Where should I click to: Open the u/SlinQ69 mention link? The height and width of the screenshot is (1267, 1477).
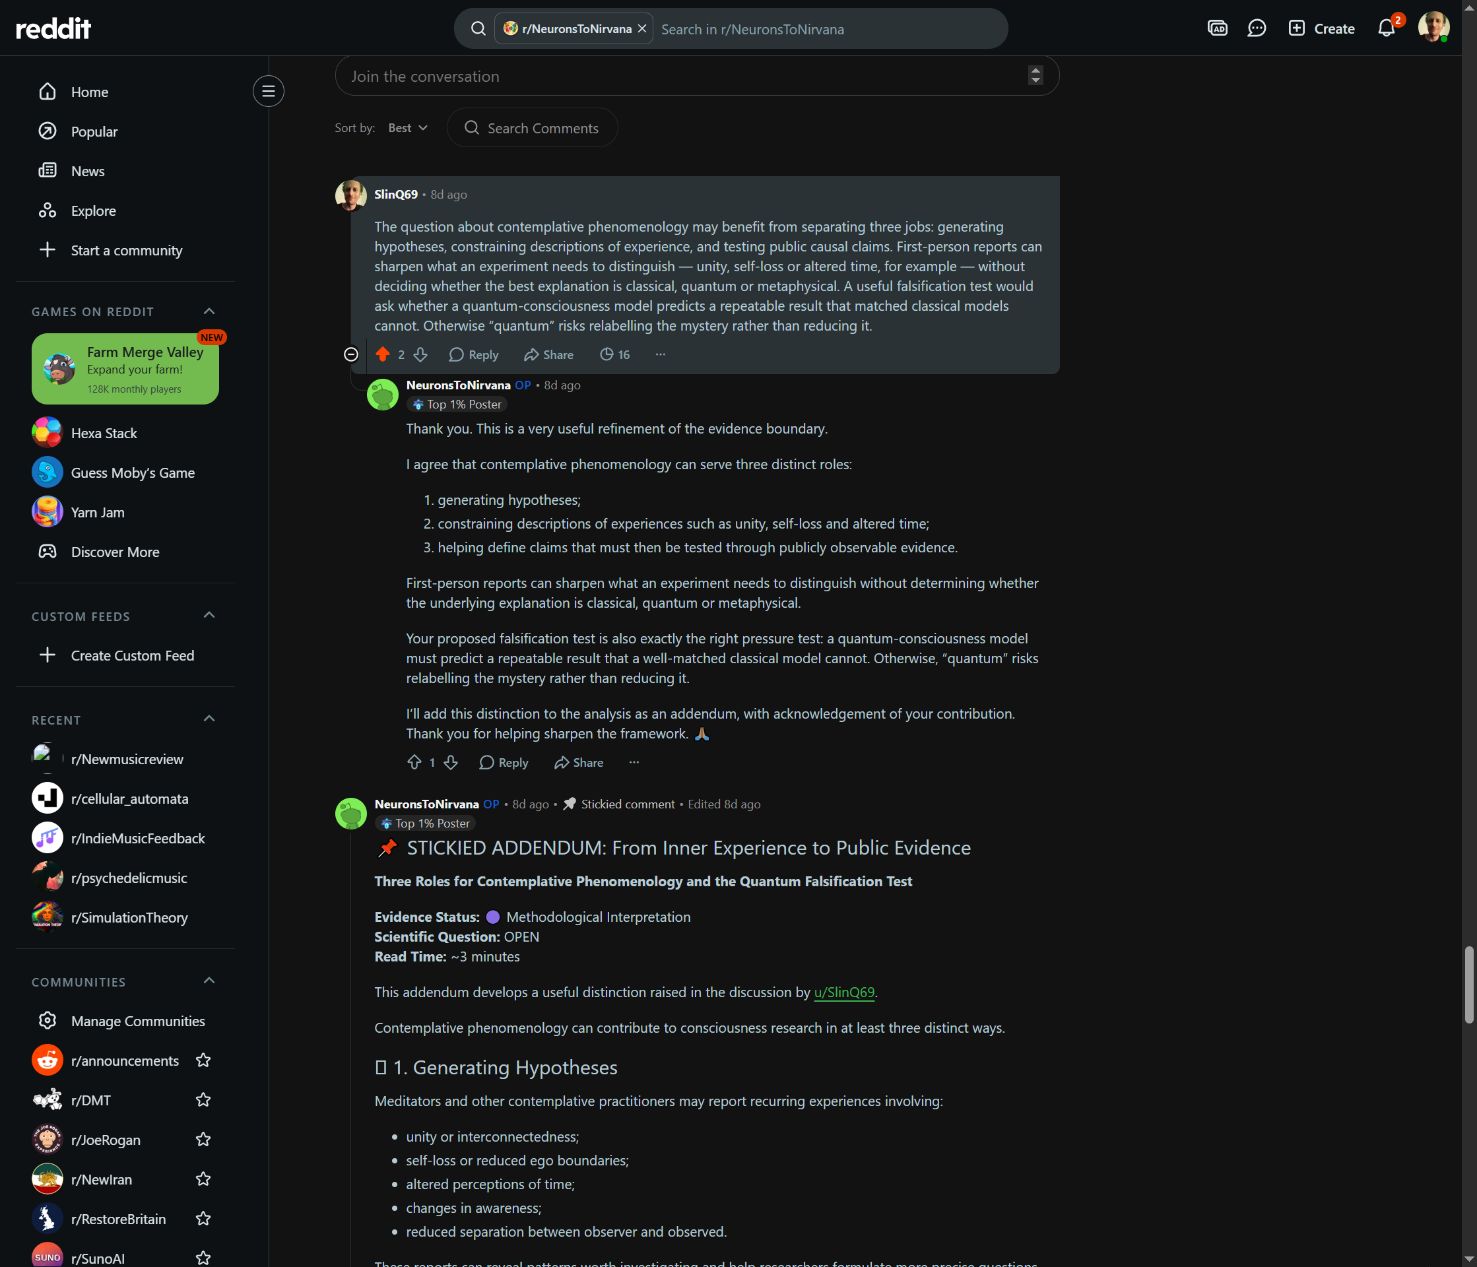[x=845, y=992]
